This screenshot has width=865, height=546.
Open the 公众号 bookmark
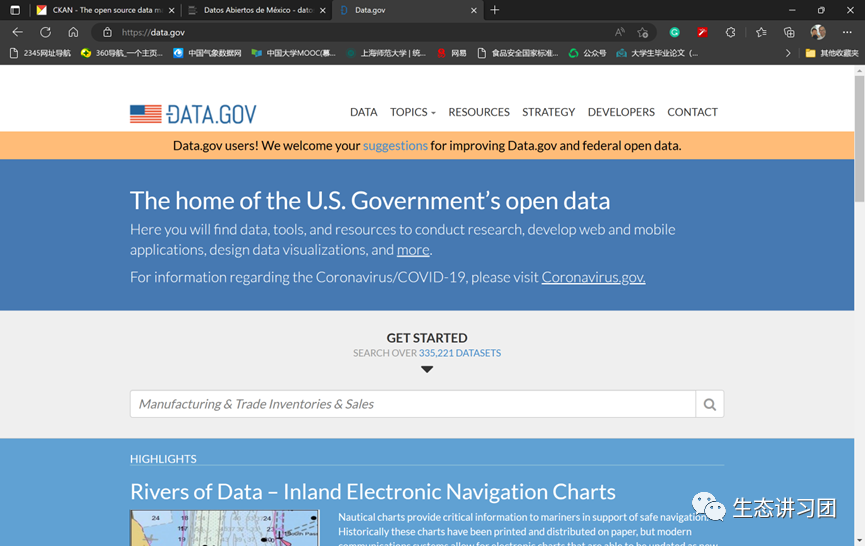coord(588,53)
